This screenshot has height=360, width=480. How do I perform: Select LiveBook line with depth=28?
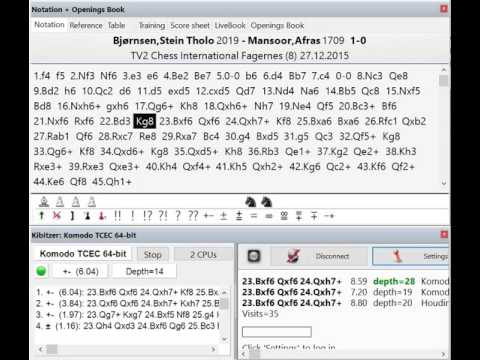tap(345, 281)
